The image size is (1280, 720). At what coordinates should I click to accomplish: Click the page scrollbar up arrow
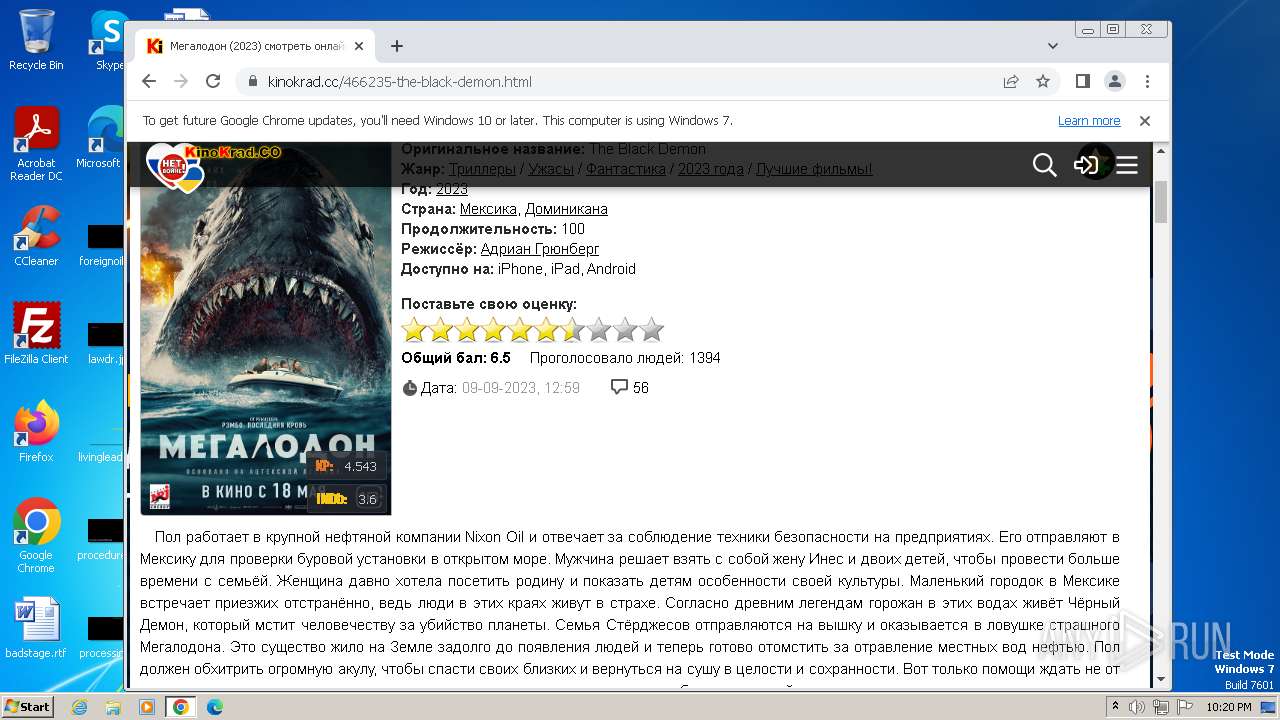(x=1161, y=150)
